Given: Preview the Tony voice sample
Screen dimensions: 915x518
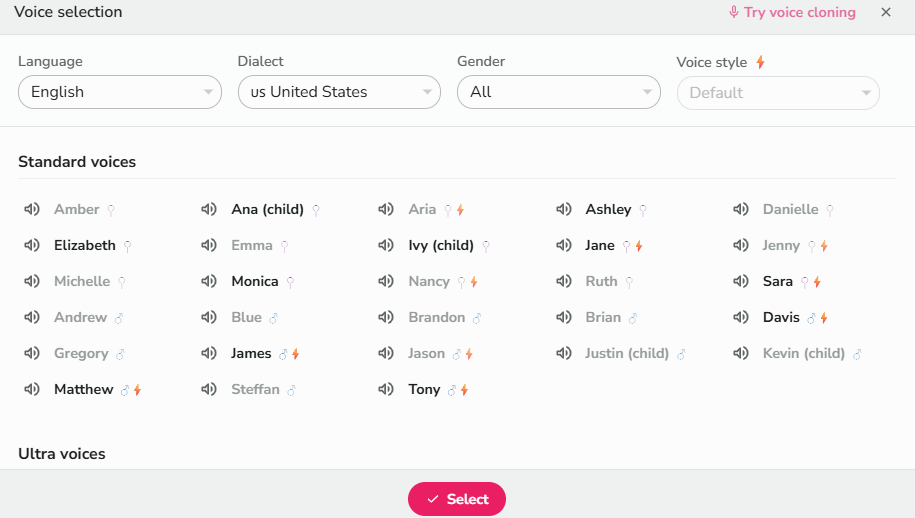Looking at the screenshot, I should click(386, 389).
